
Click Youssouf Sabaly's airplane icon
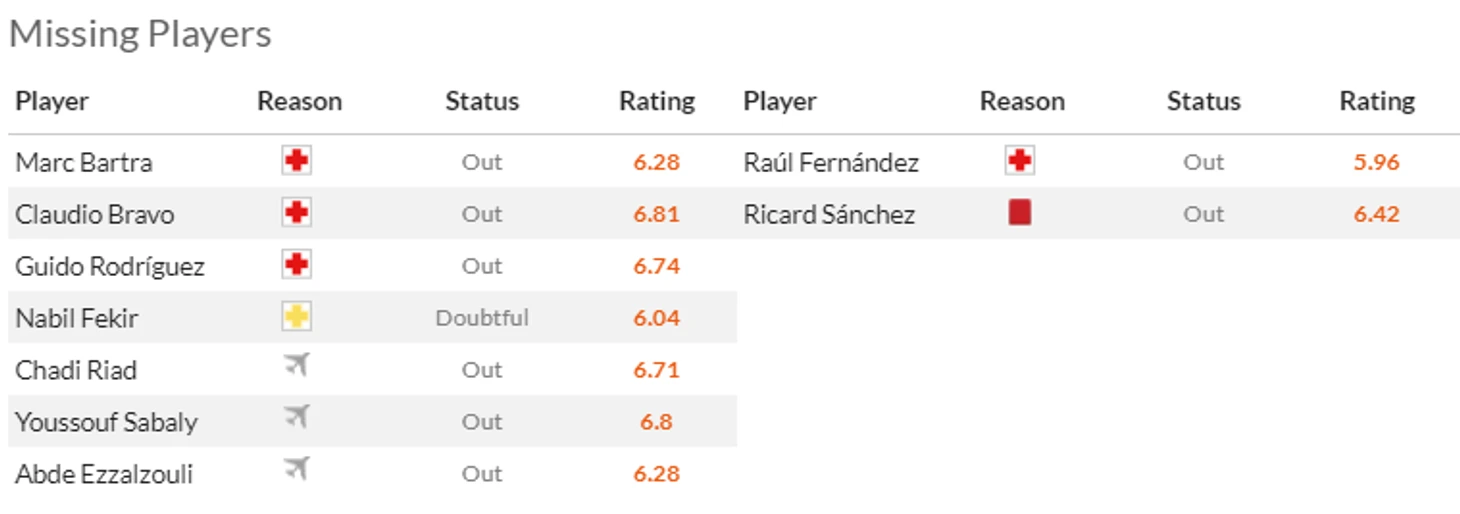pyautogui.click(x=296, y=419)
